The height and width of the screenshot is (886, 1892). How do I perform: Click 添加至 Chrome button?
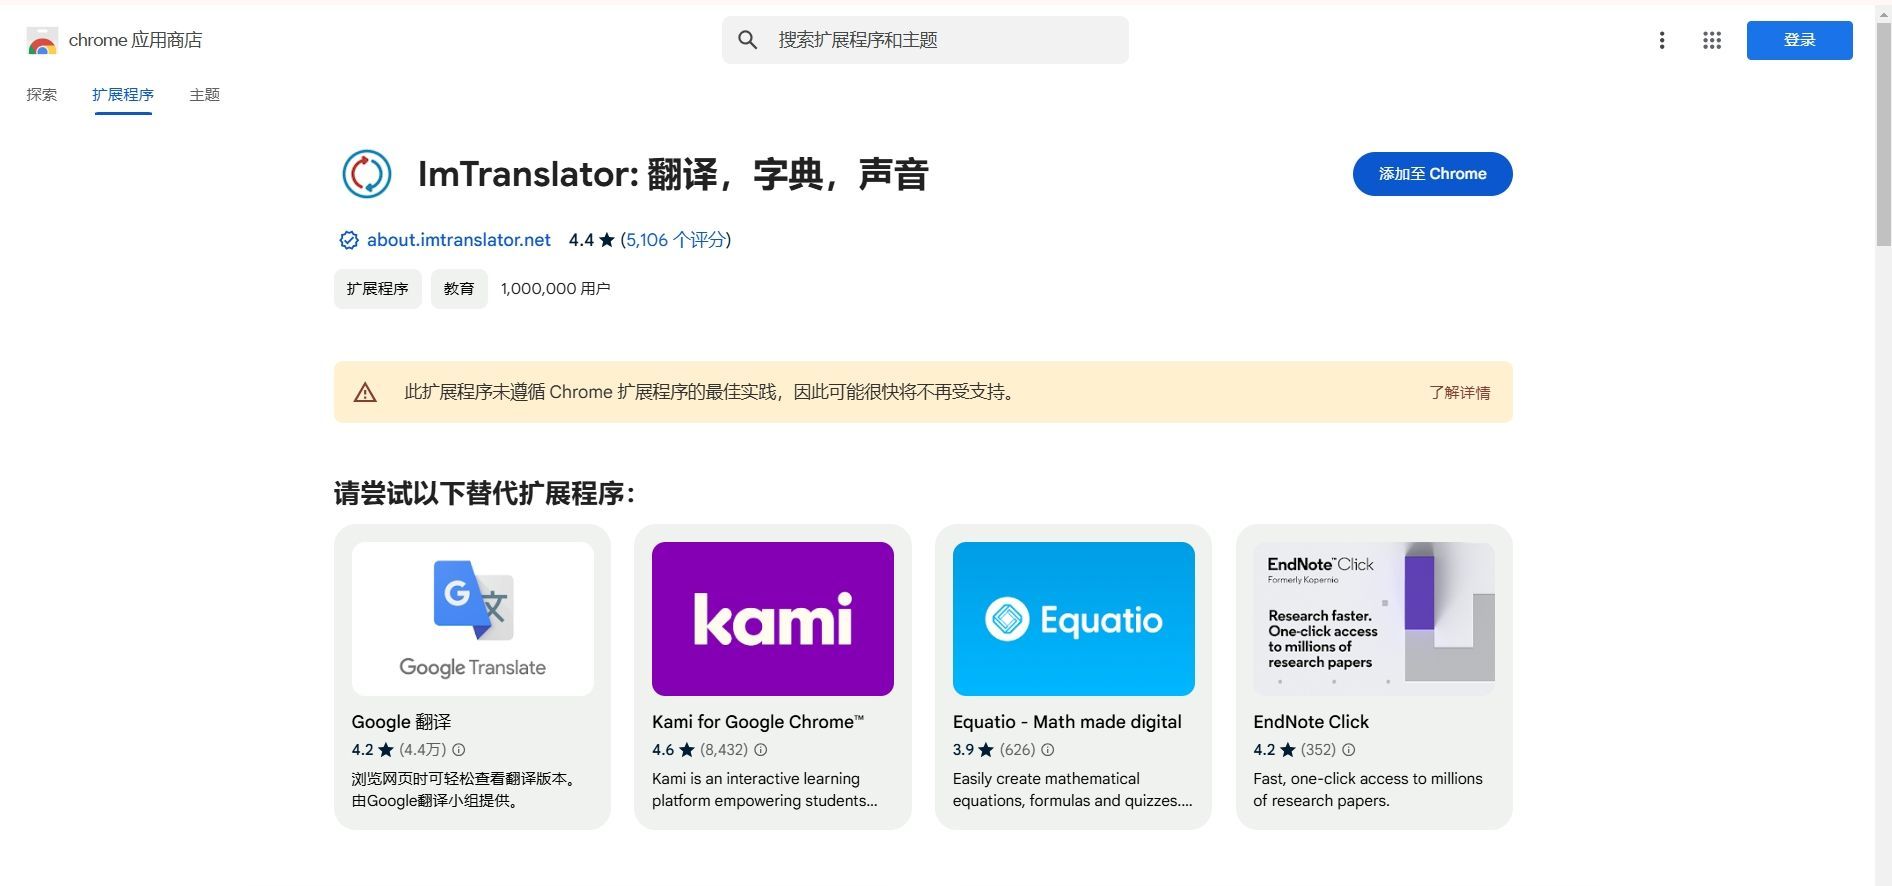[x=1432, y=174]
